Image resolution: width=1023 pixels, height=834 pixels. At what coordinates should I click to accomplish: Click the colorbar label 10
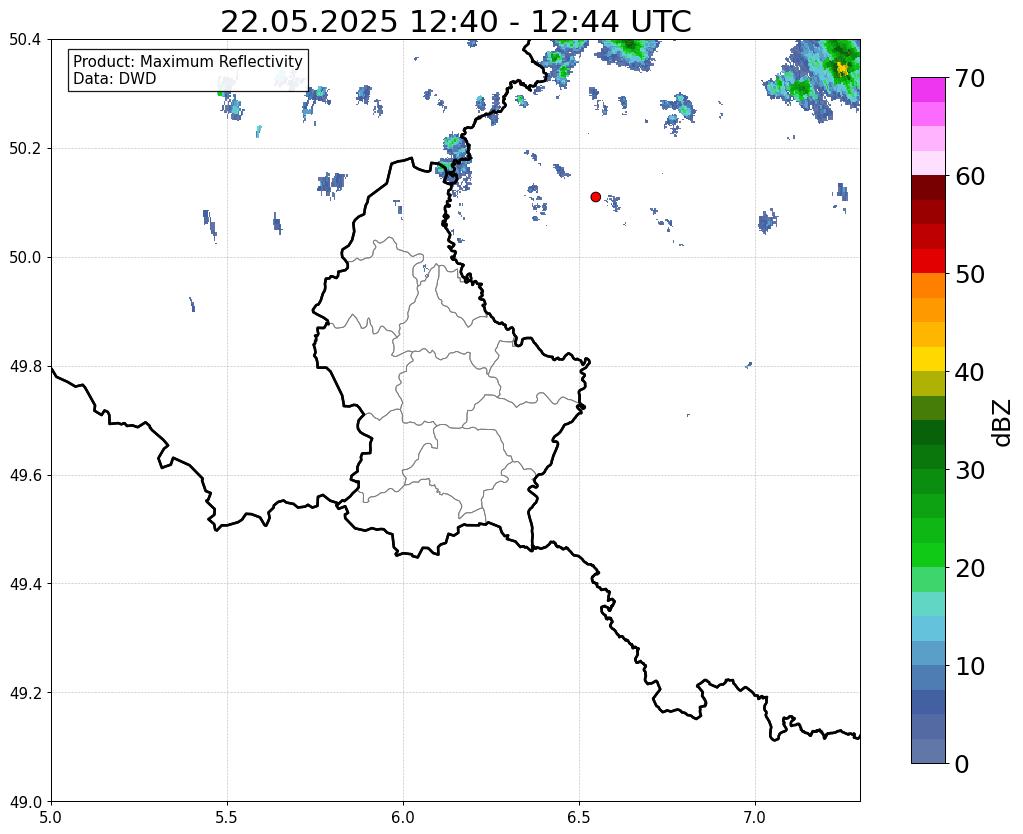[970, 666]
